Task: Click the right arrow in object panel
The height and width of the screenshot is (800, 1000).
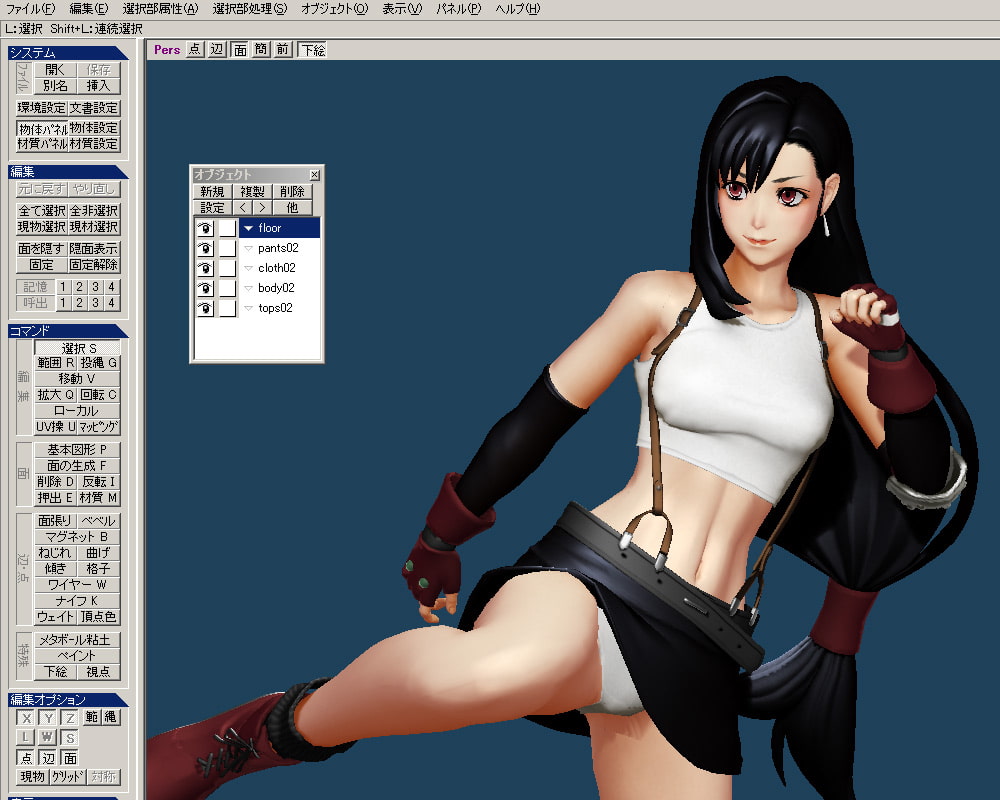Action: pyautogui.click(x=261, y=207)
